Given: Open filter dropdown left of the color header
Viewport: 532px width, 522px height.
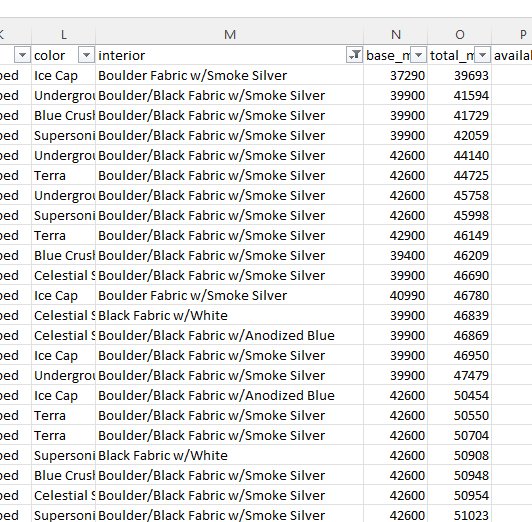Looking at the screenshot, I should (22, 55).
